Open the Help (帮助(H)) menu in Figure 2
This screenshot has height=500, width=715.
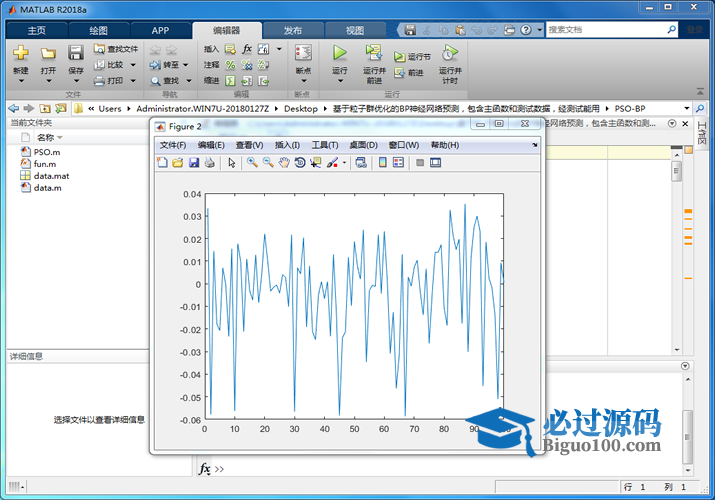445,145
